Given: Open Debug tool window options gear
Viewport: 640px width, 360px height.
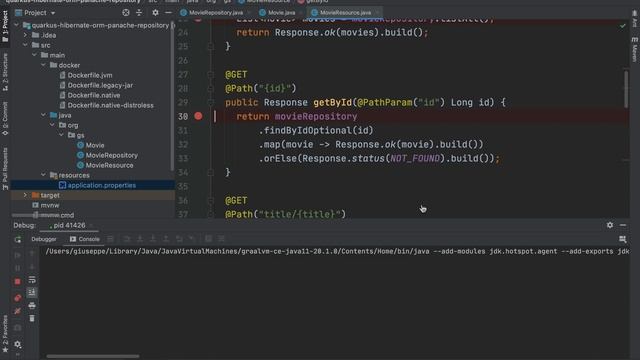Looking at the screenshot, I should tap(610, 225).
